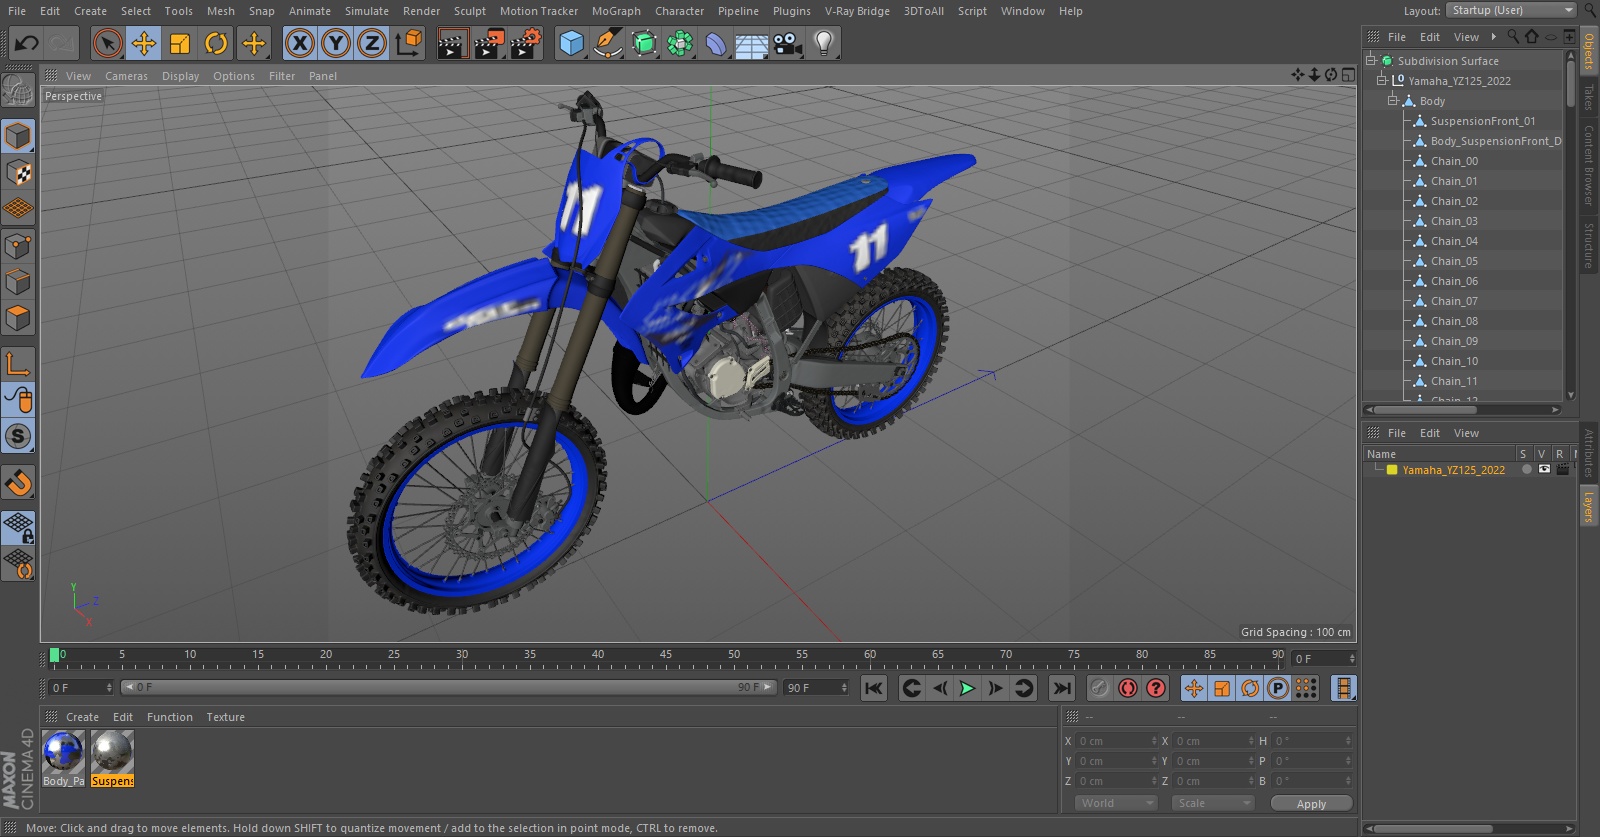The height and width of the screenshot is (837, 1600).
Task: Switch to Edges mode icon
Action: tap(18, 282)
